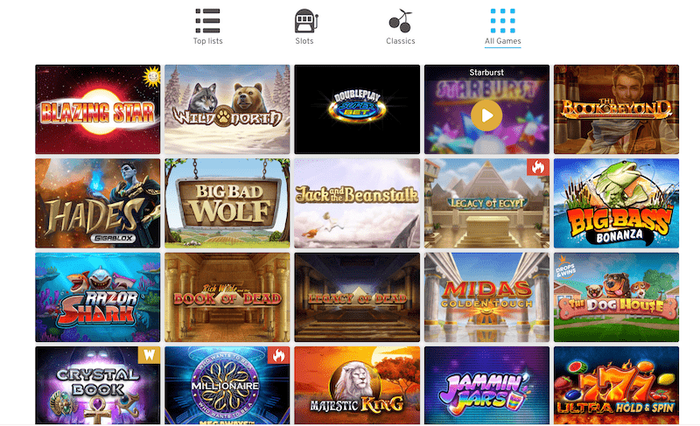Open the Top lists icon
The height and width of the screenshot is (426, 700).
pos(208,21)
